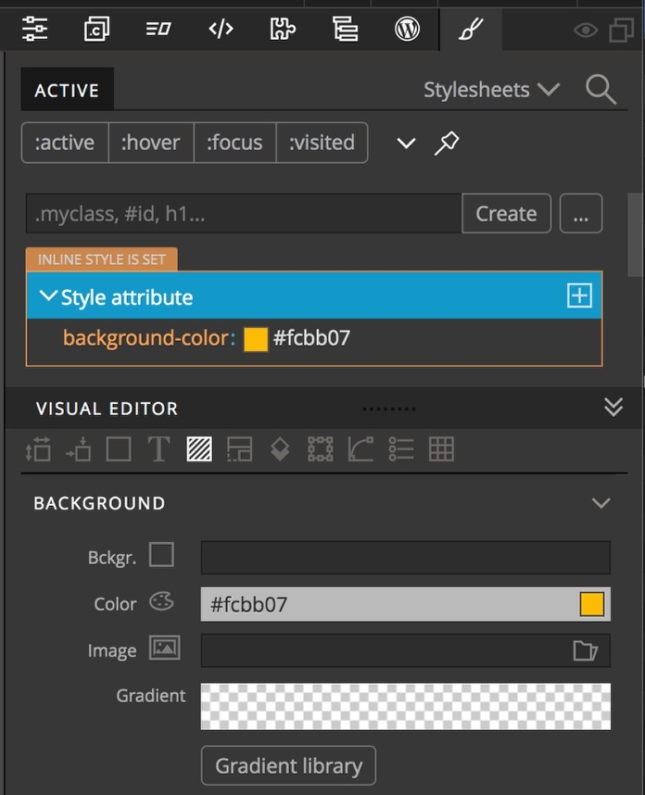The image size is (645, 795).
Task: Collapse the Style attribute rule
Action: (48, 296)
